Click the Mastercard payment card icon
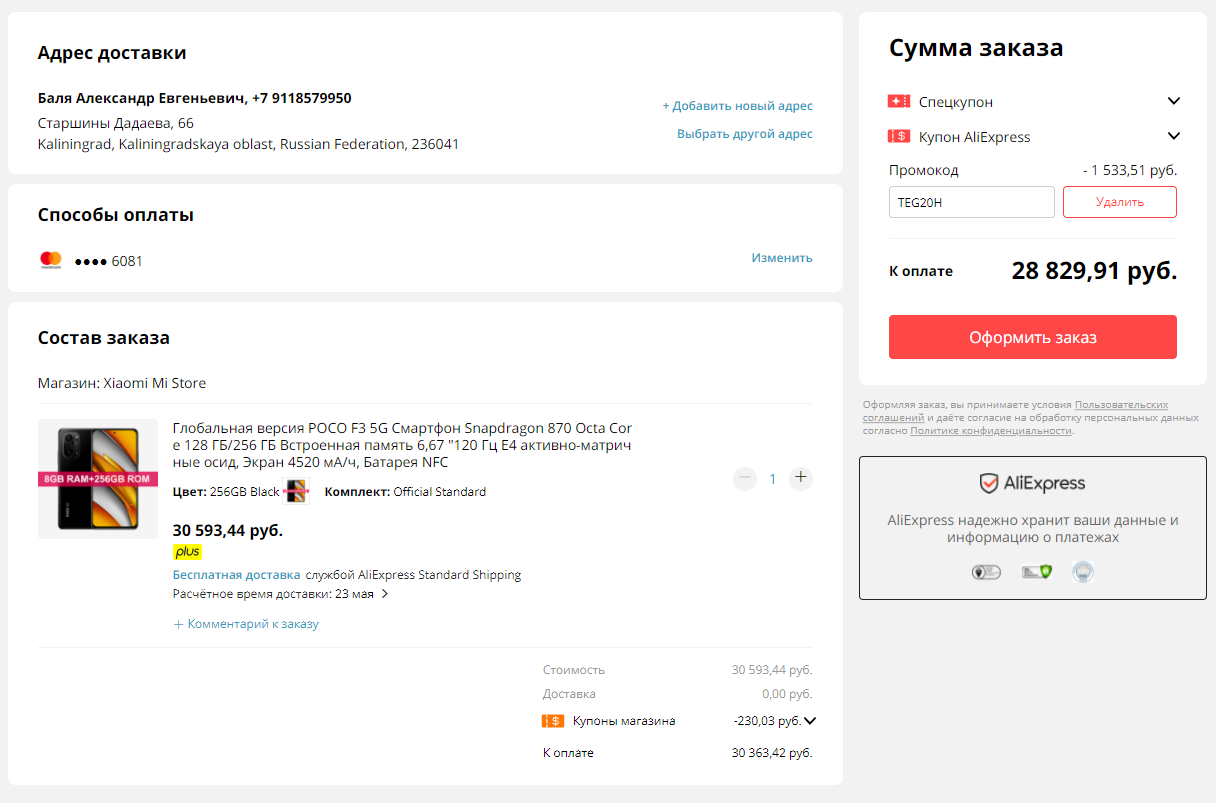This screenshot has height=803, width=1216. (51, 260)
